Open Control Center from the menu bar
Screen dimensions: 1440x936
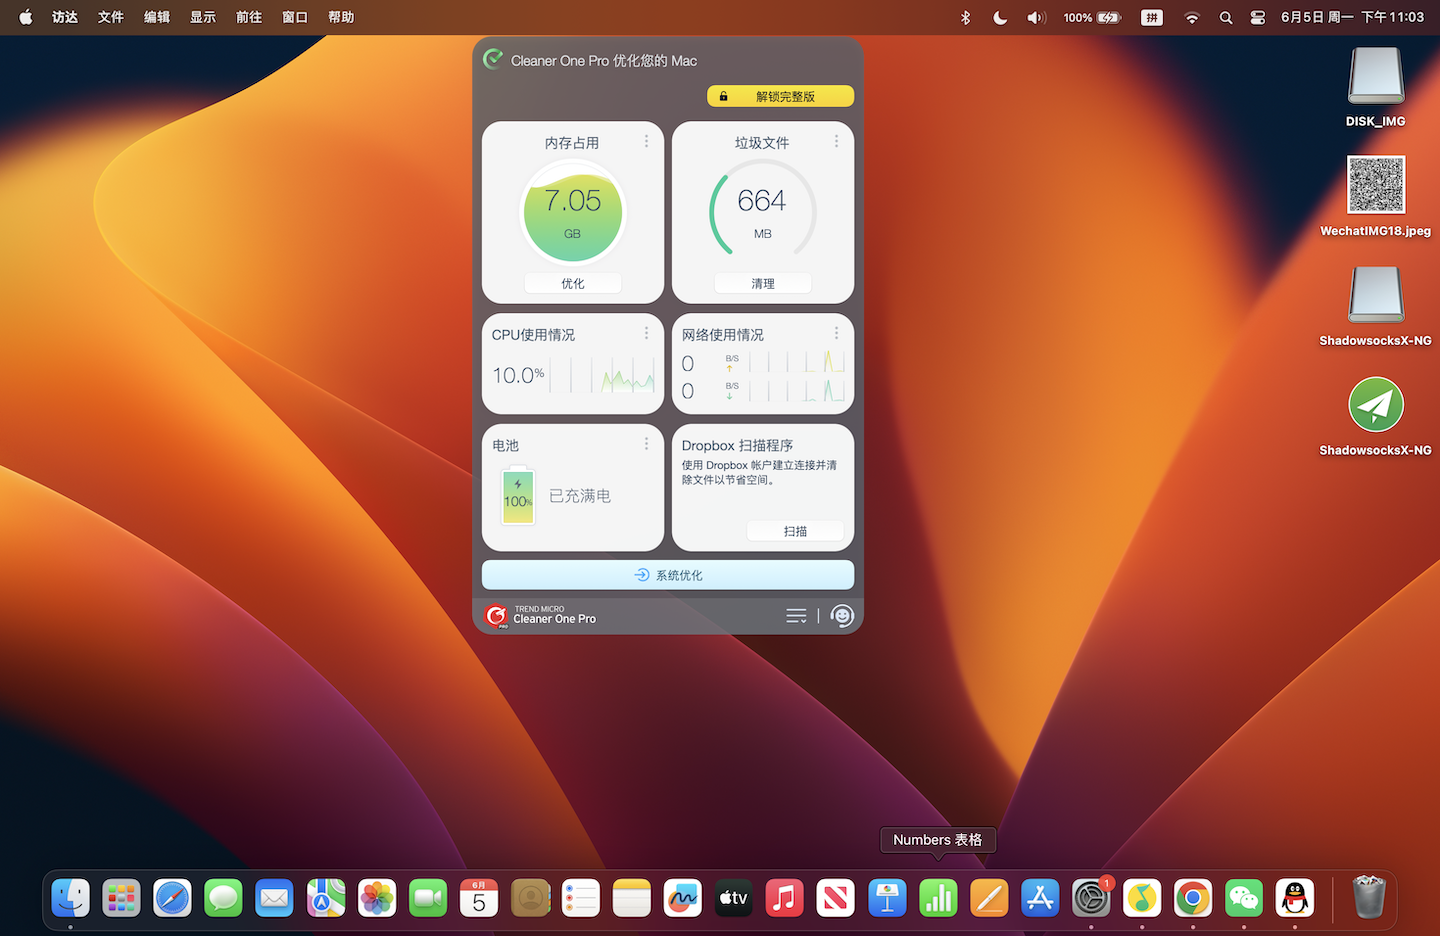point(1258,17)
